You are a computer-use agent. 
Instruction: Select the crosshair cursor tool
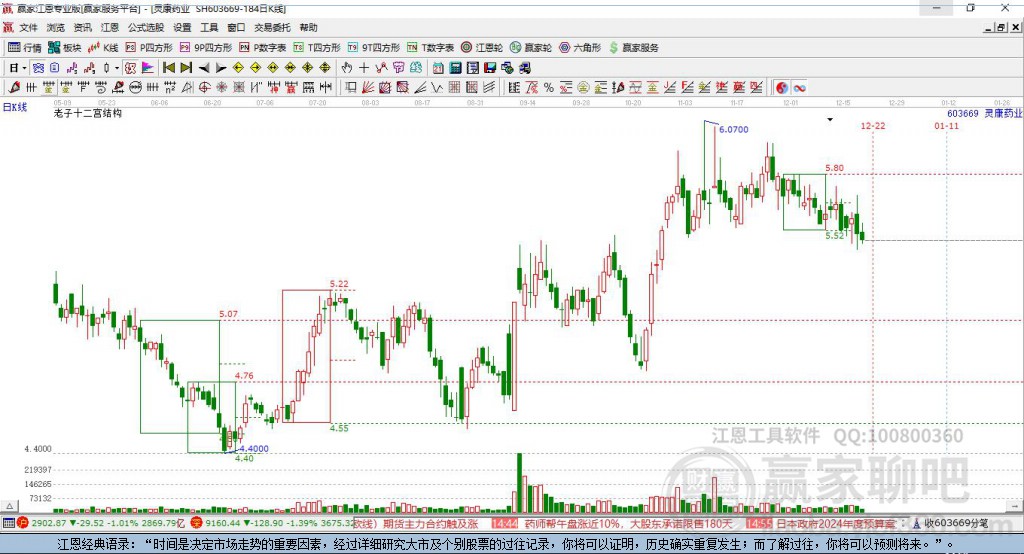pos(364,67)
